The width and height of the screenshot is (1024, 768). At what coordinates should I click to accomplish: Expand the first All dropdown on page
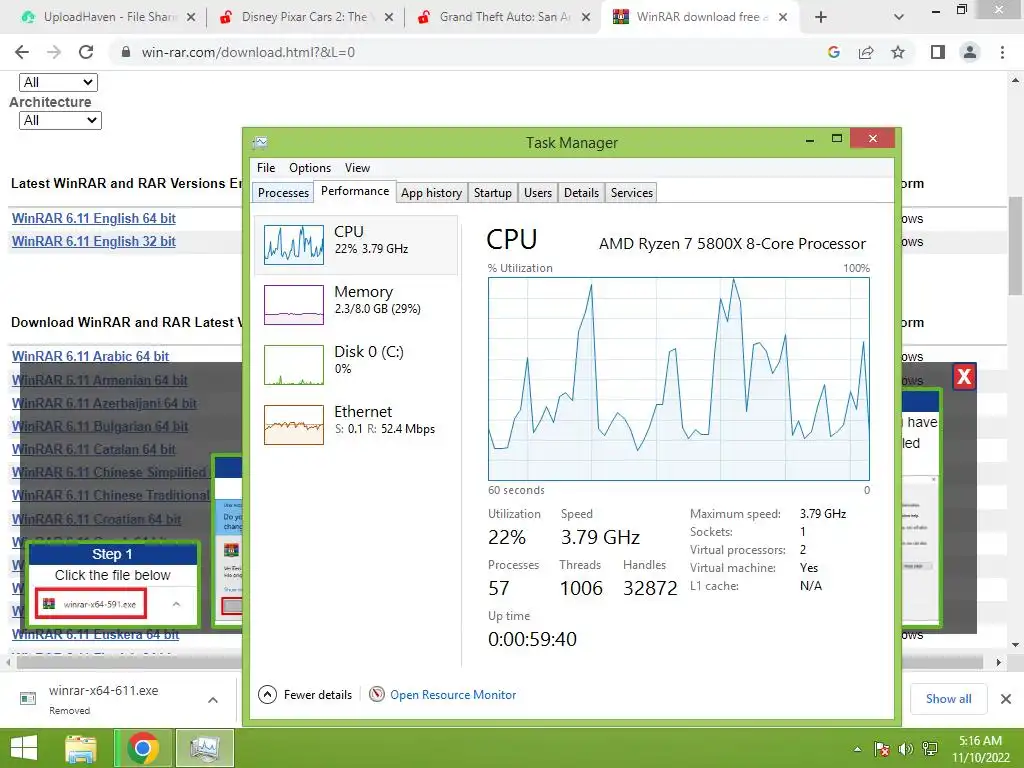tap(58, 82)
